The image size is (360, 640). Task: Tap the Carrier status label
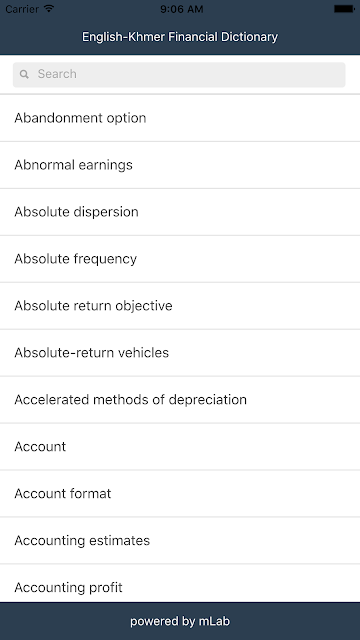pyautogui.click(x=22, y=9)
